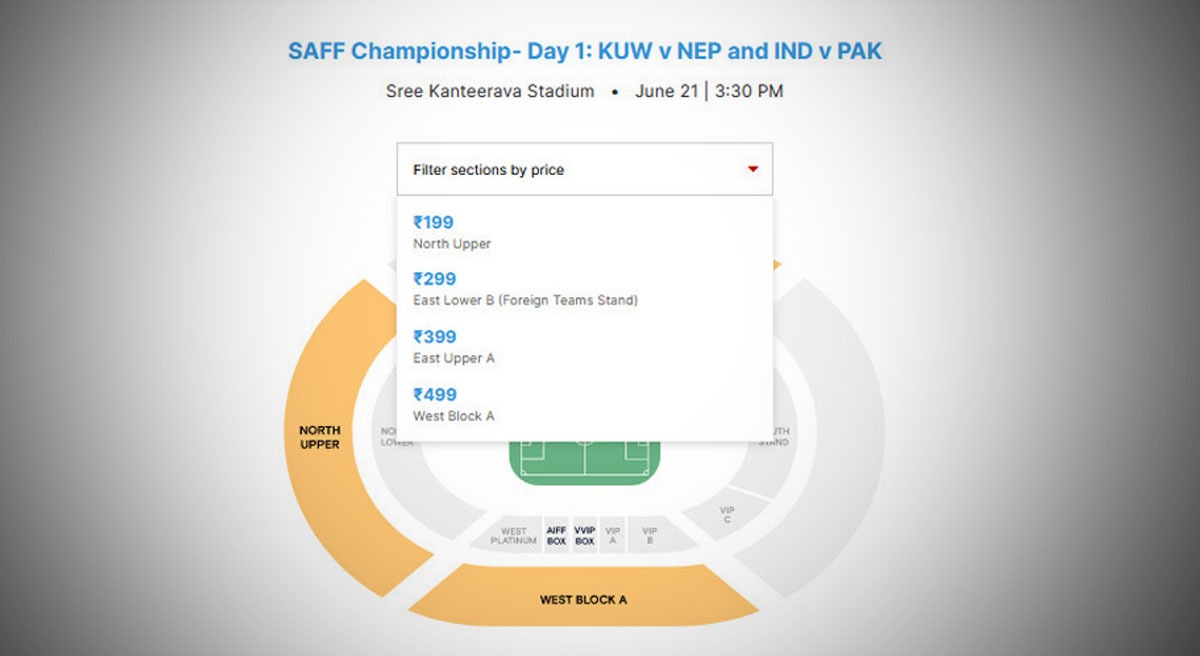The image size is (1200, 656).
Task: Click the June 21 3:30 PM date
Action: [709, 91]
